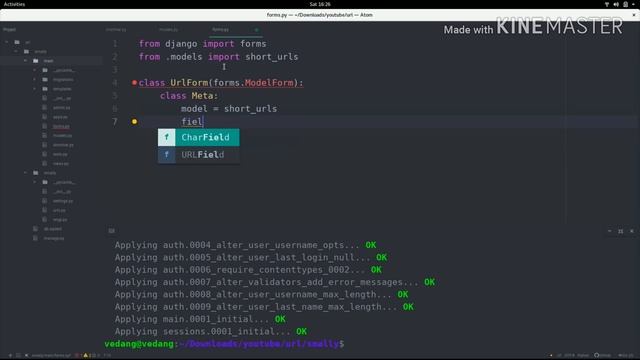Click the file icon beside manage.py
The width and height of the screenshot is (640, 360).
(x=35, y=238)
